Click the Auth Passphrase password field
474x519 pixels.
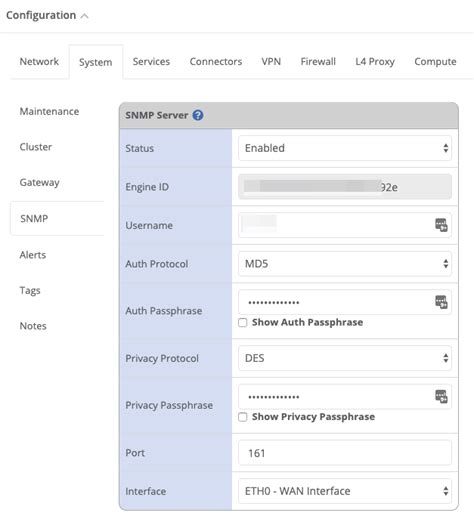click(345, 302)
